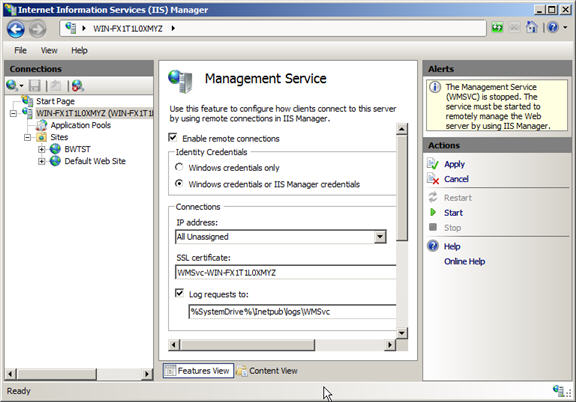Viewport: 576px width, 402px height.
Task: Open Application Pools in the tree
Action: 80,125
